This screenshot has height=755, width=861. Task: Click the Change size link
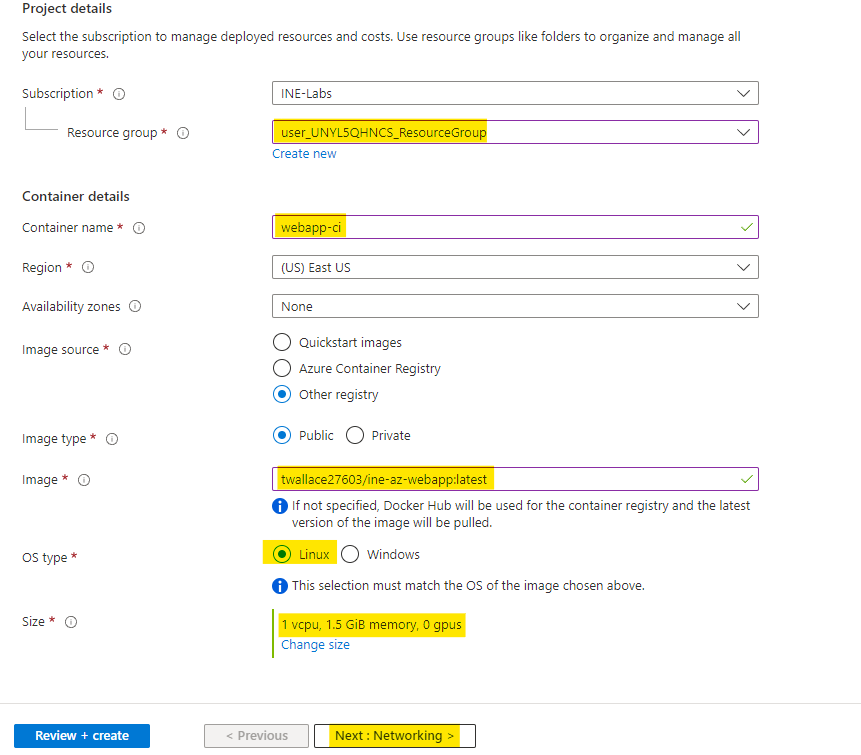315,645
